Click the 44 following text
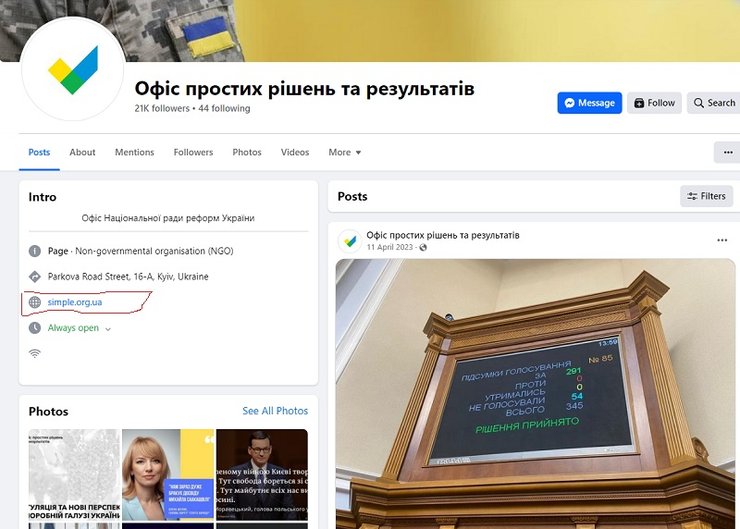Viewport: 740px width, 529px height. pyautogui.click(x=224, y=108)
